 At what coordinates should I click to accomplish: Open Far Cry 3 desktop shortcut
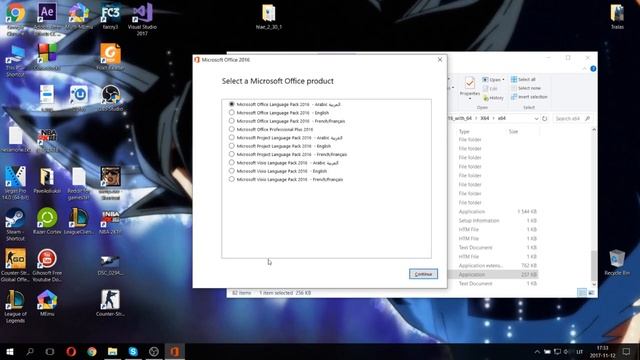(x=110, y=16)
